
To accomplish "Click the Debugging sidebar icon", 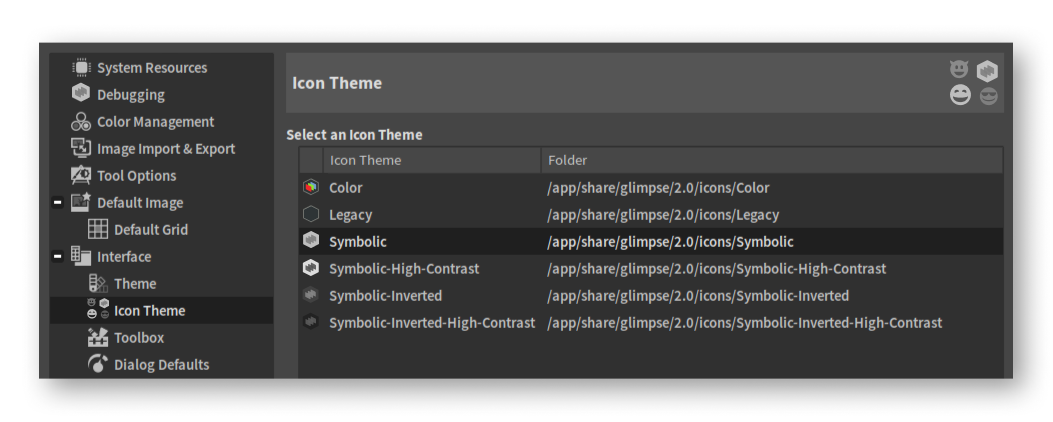I will (81, 94).
